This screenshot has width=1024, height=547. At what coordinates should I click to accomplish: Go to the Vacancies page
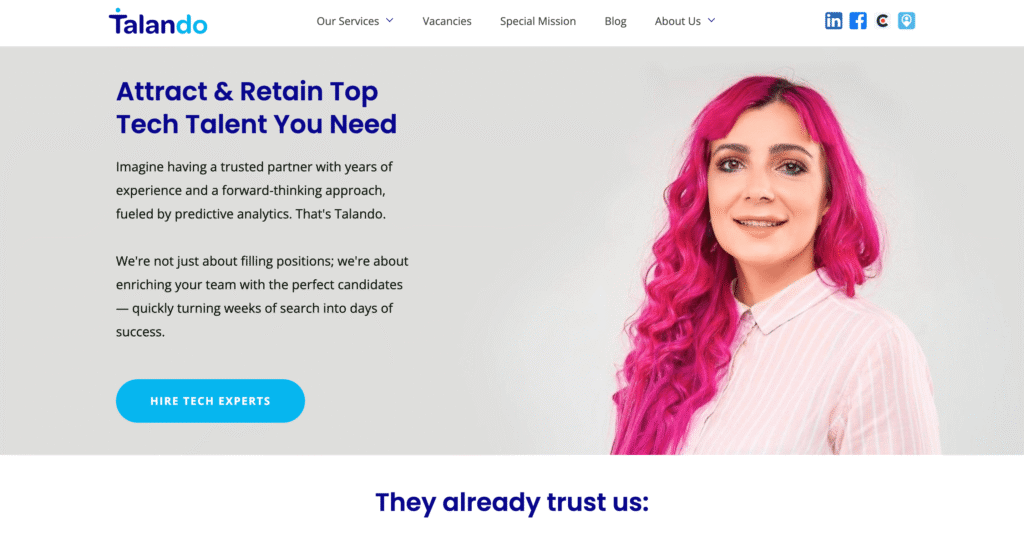point(447,21)
